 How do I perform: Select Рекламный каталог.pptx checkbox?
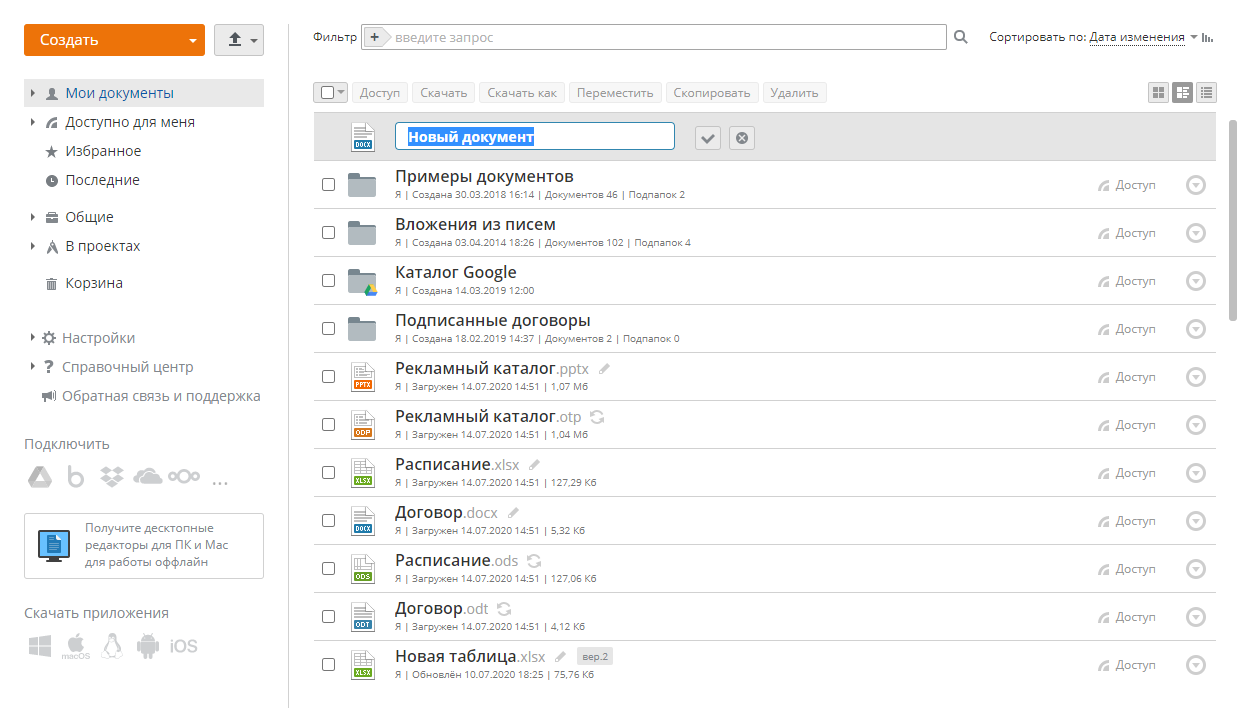[x=328, y=377]
